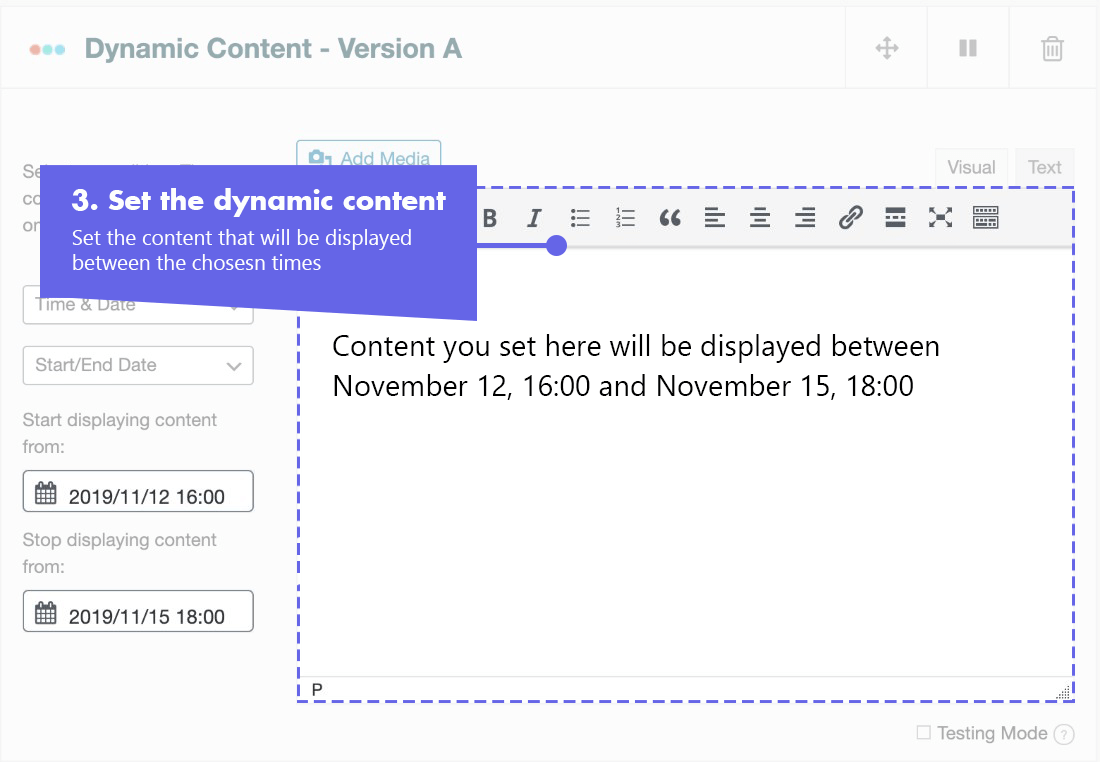Screen dimensions: 1100x762
Task: Open the Time & Date dropdown
Action: [x=138, y=306]
